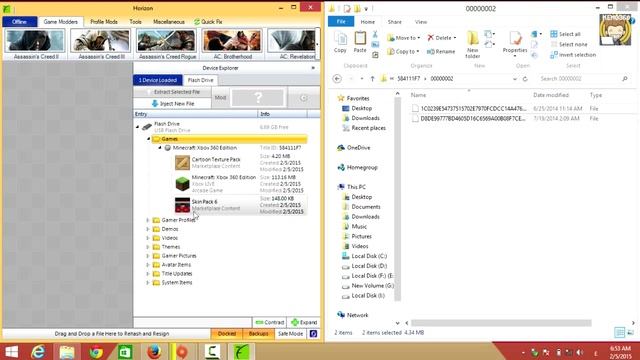The width and height of the screenshot is (640, 360).
Task: Click Select all in ribbon
Action: [565, 34]
